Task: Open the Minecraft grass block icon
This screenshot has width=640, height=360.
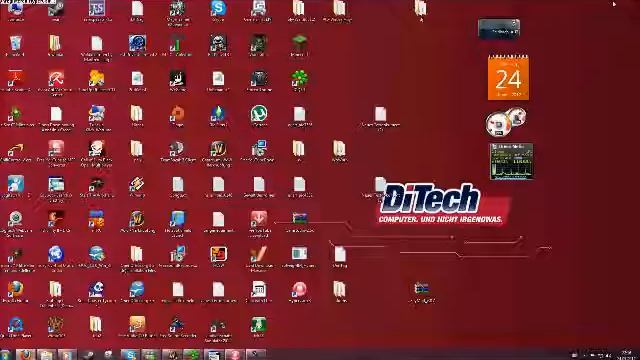Action: [299, 43]
